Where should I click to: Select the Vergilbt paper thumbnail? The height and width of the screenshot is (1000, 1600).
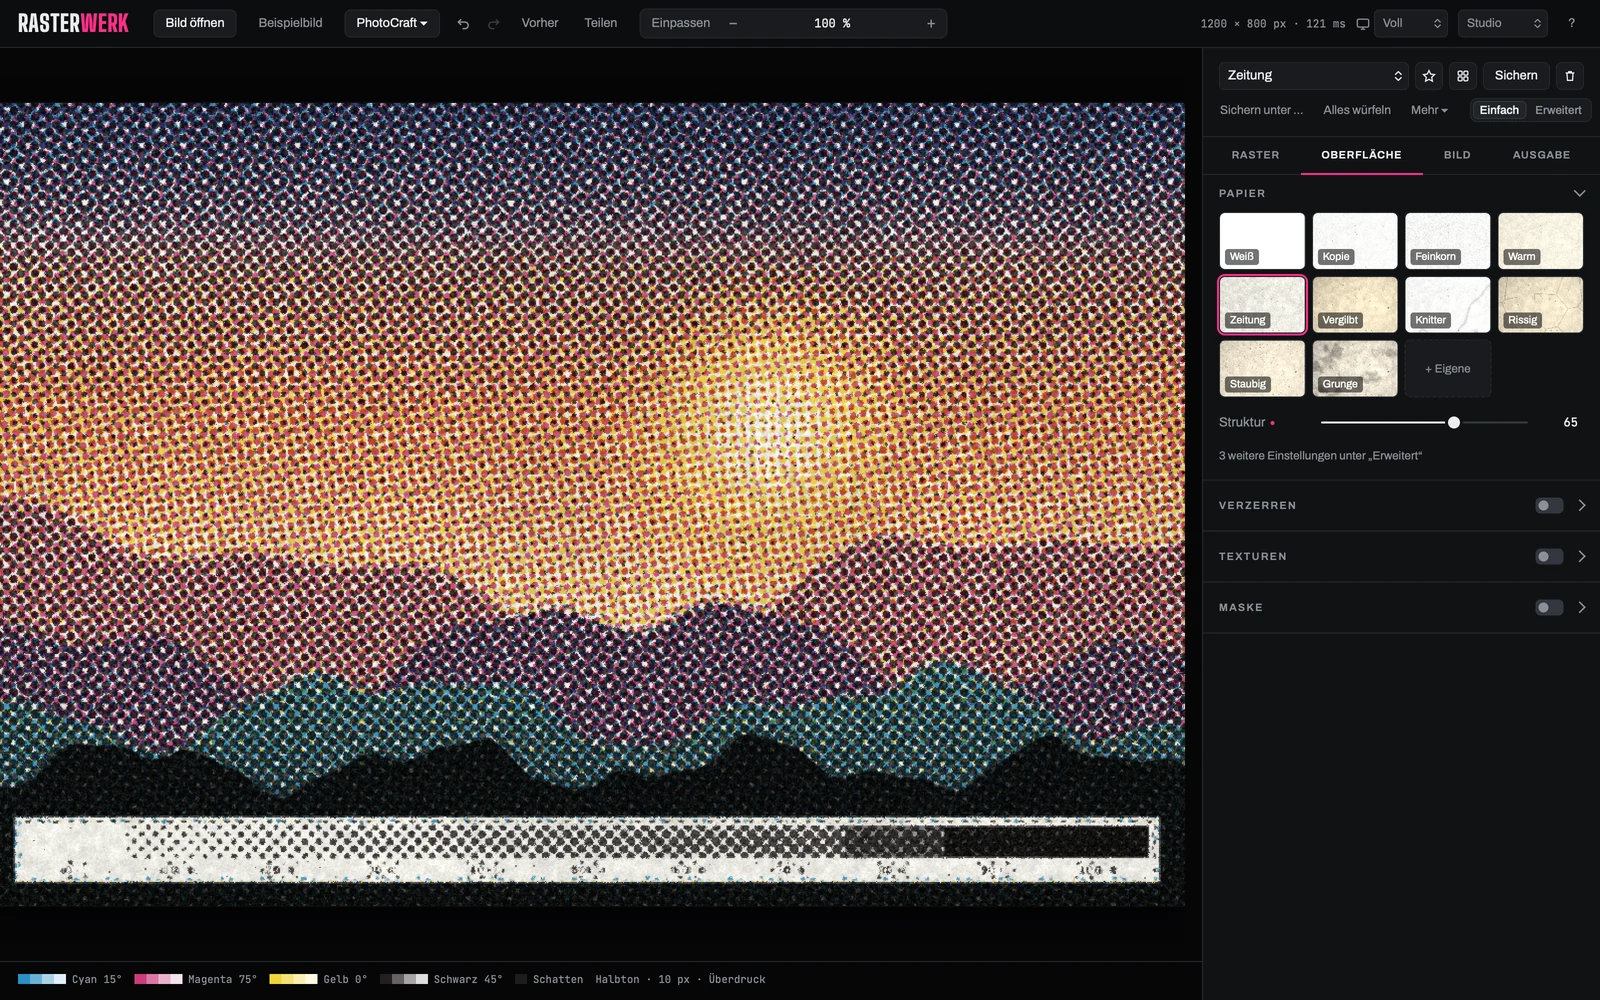point(1355,305)
